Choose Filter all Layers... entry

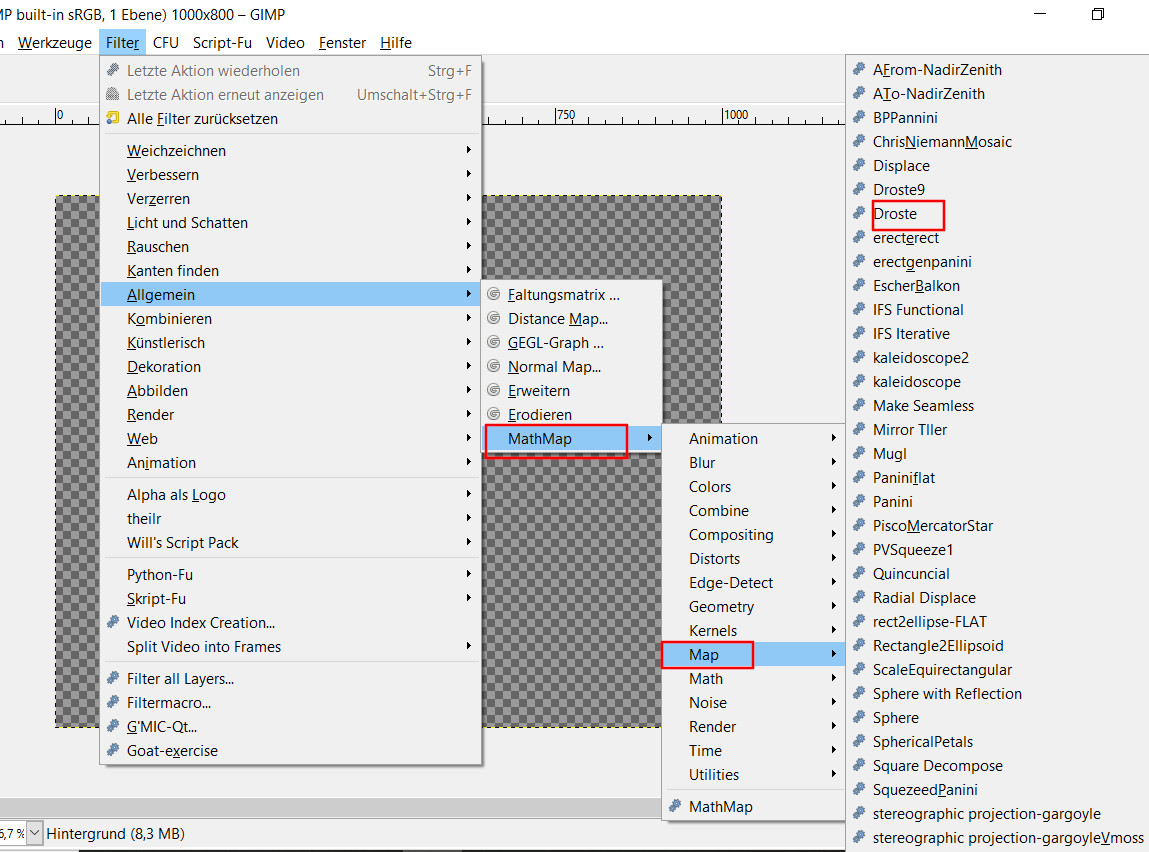click(180, 679)
